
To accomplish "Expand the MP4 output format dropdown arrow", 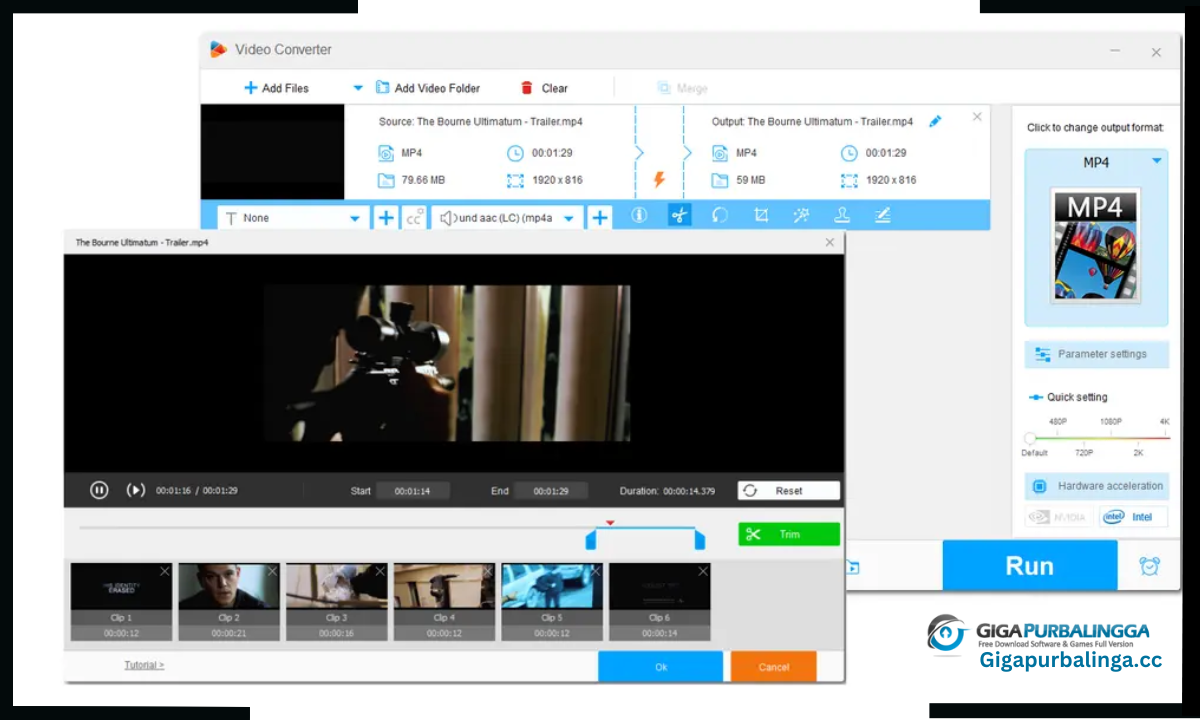I will click(1157, 161).
